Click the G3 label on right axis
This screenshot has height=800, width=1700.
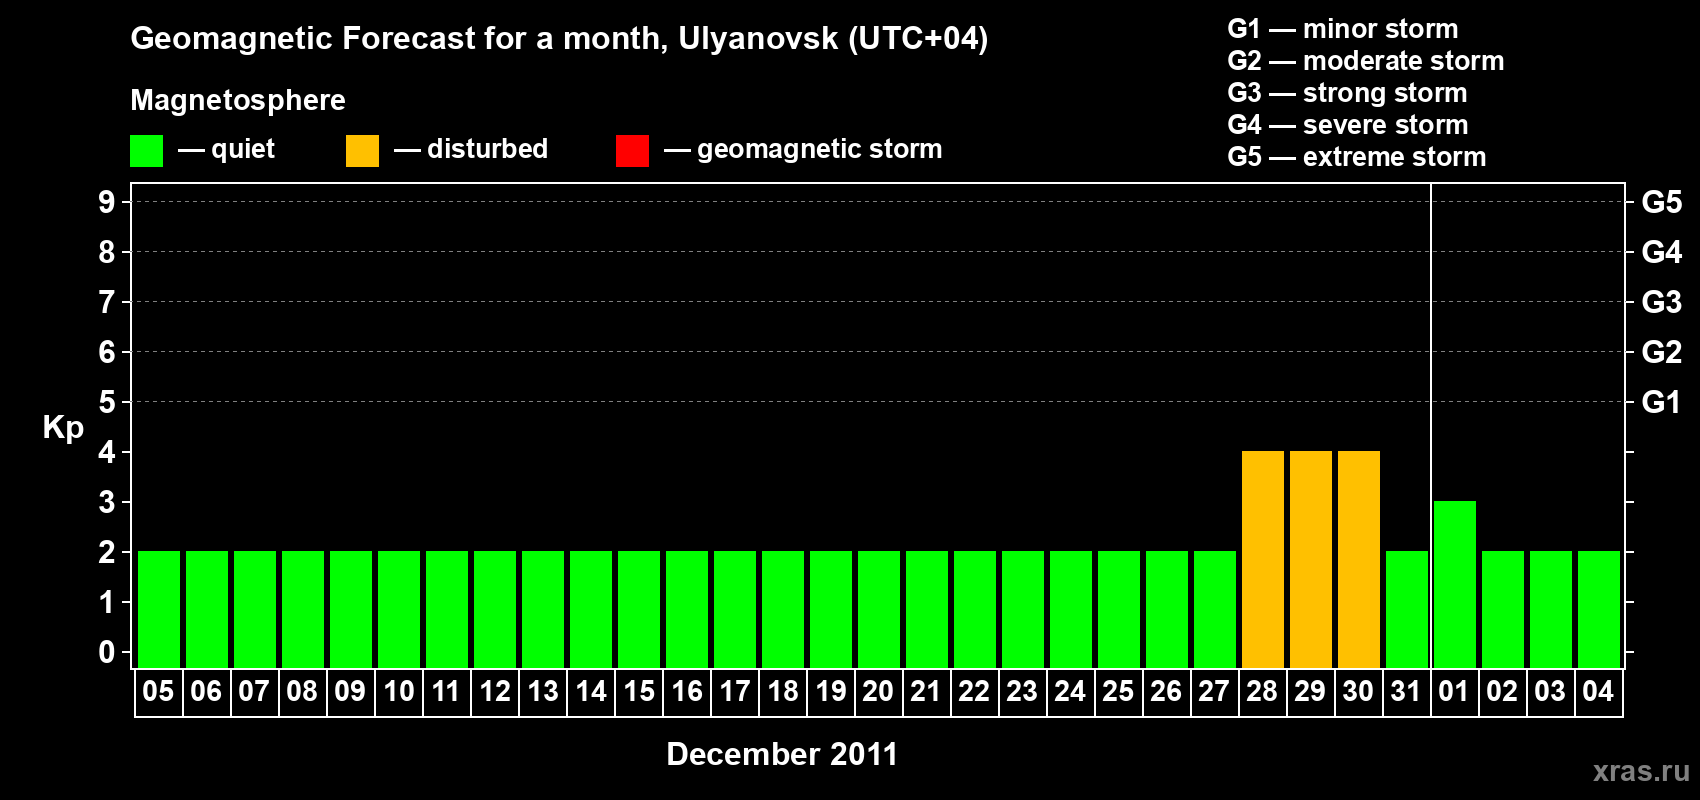[1661, 302]
